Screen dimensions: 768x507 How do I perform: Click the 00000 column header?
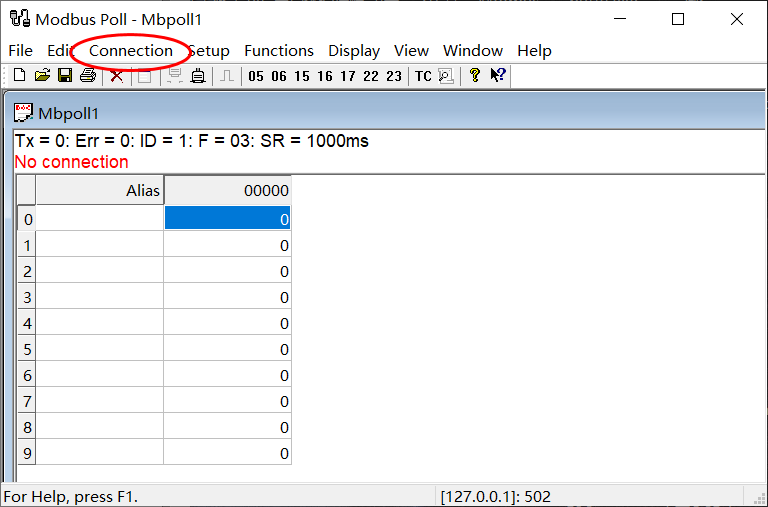tap(227, 190)
